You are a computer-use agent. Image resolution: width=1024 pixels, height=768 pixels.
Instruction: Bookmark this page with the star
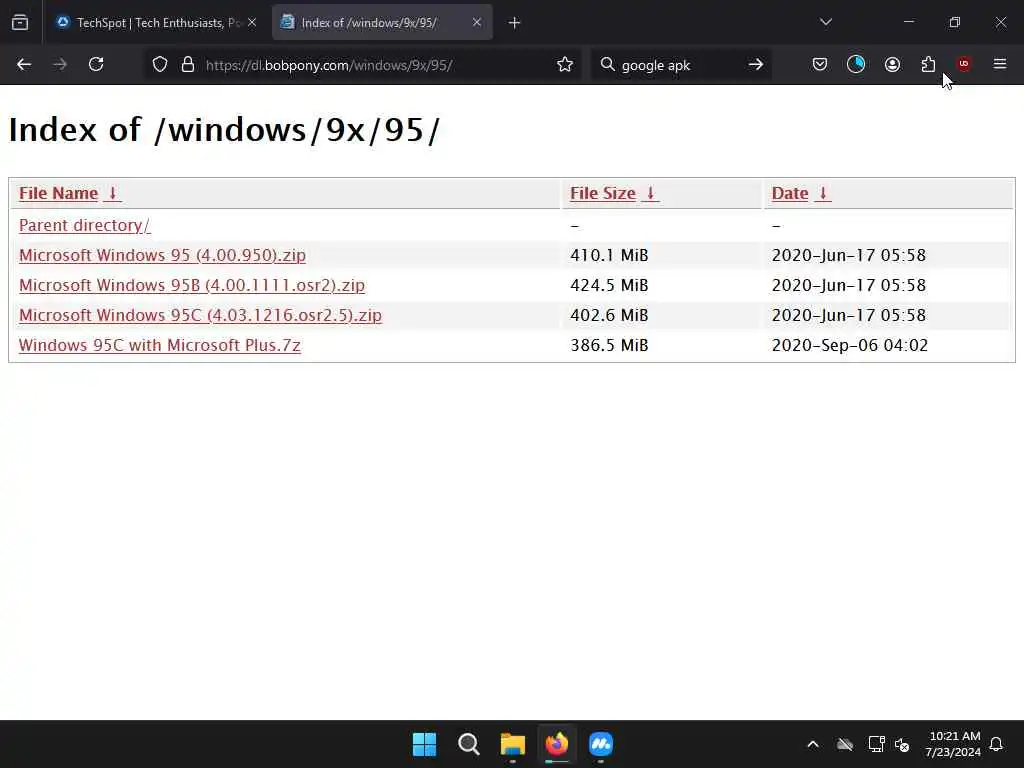(565, 65)
